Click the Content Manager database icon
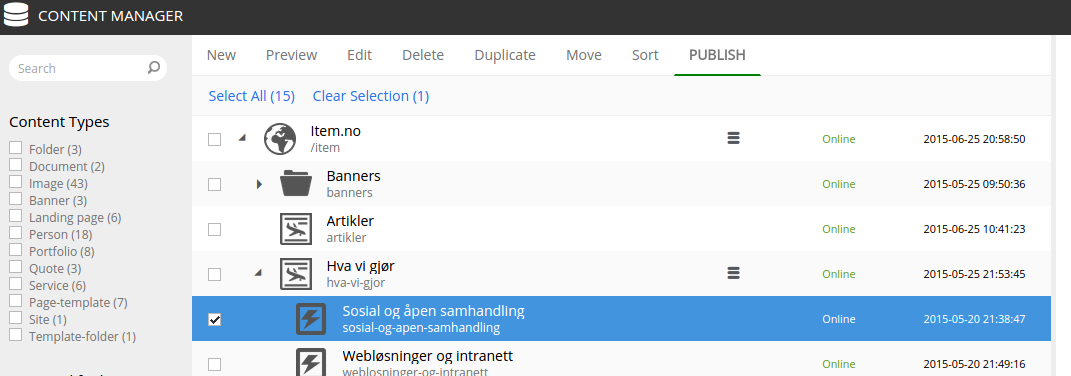The height and width of the screenshot is (376, 1071). coord(16,15)
